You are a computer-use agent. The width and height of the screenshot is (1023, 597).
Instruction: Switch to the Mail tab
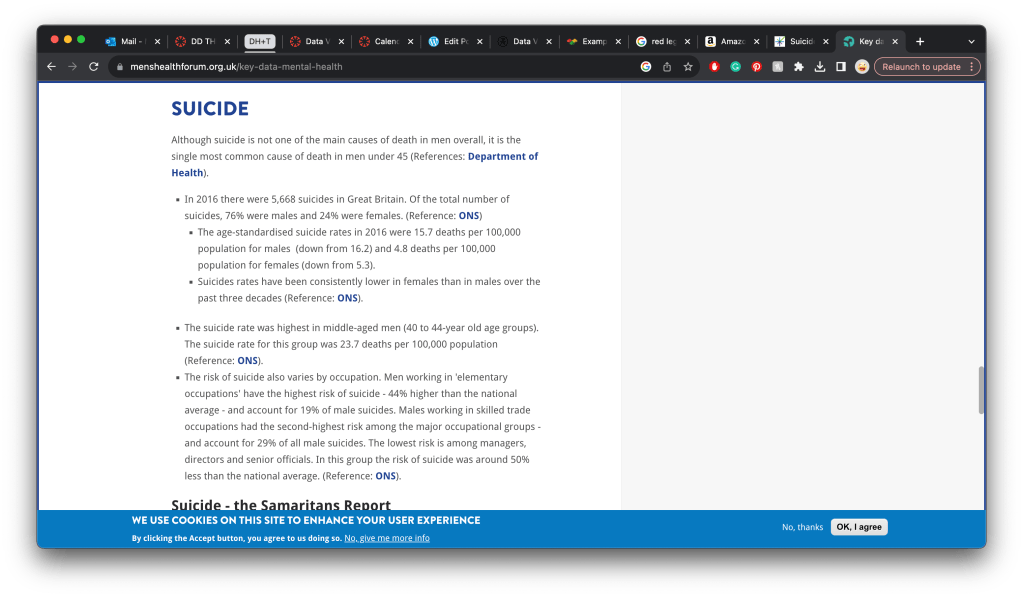click(x=128, y=41)
